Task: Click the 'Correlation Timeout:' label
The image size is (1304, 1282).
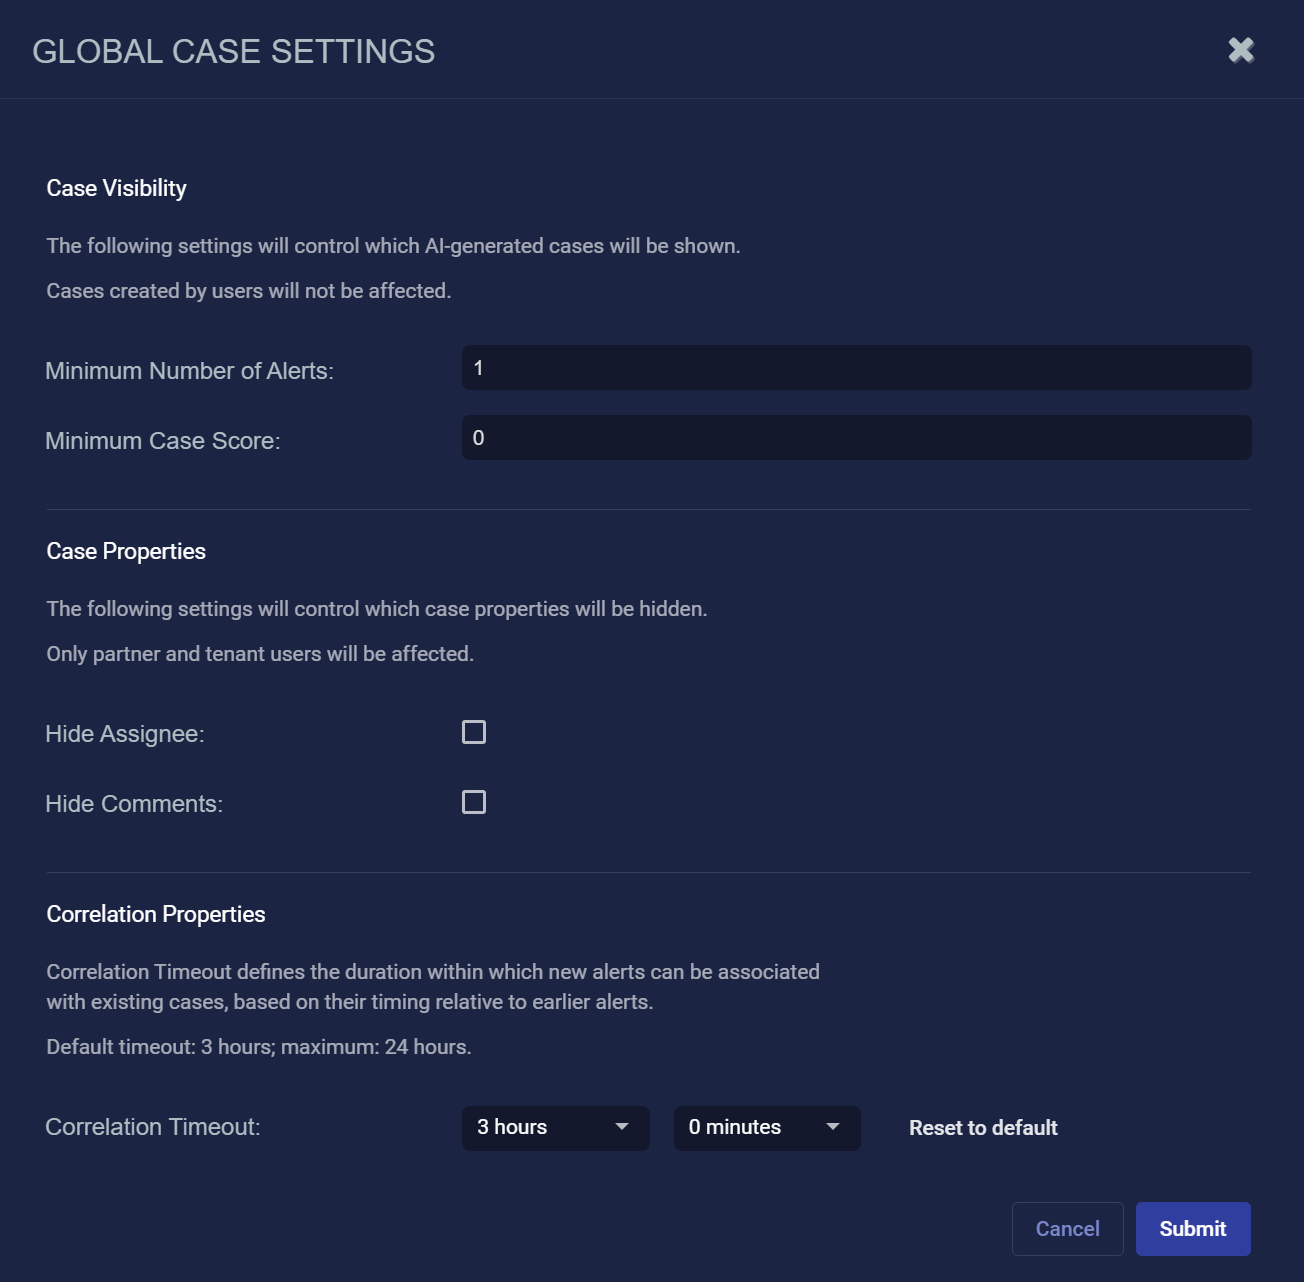Action: tap(153, 1127)
